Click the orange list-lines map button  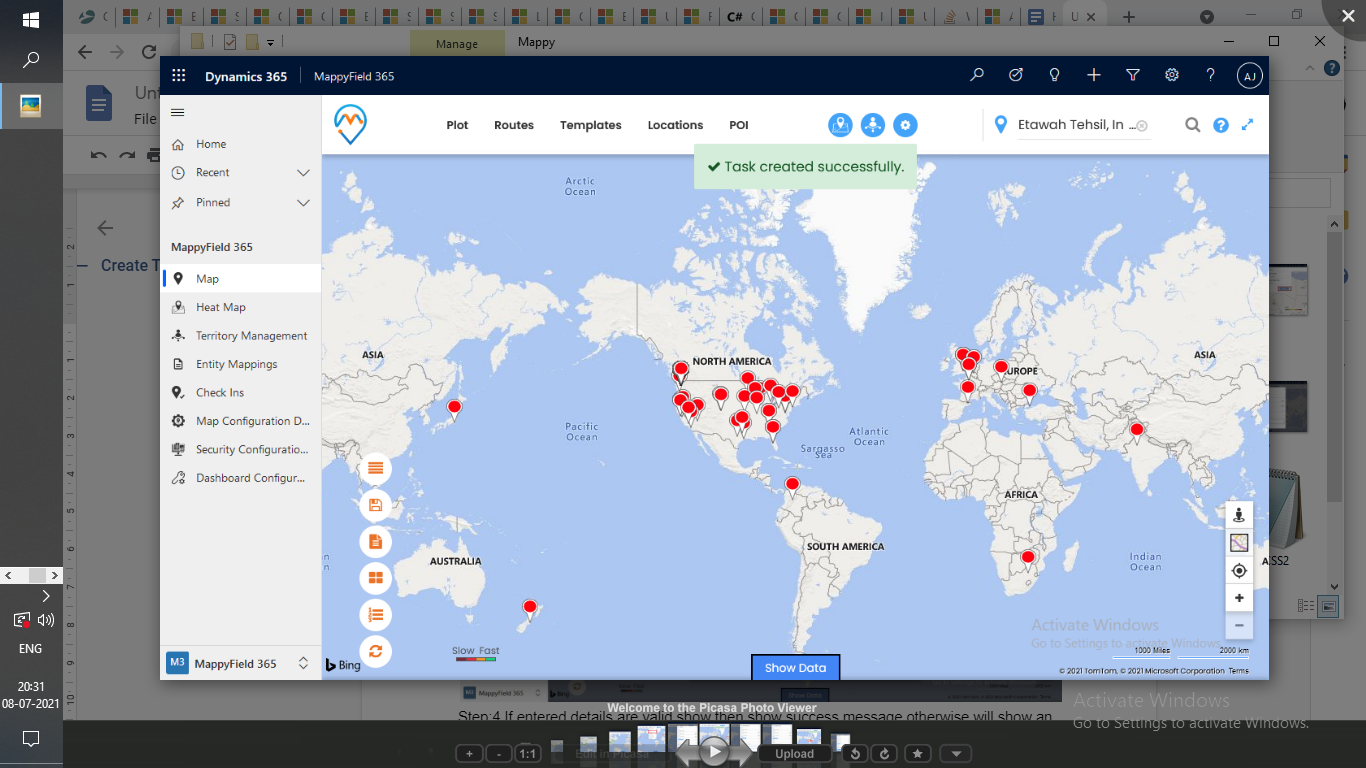coord(375,468)
